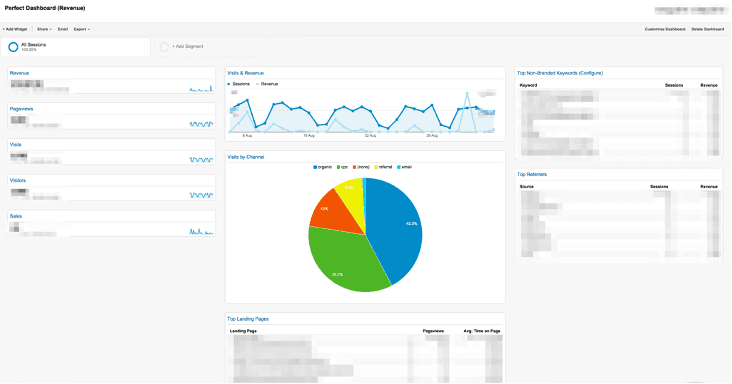Click the Pageviews column header in Landing Pages
The image size is (732, 384).
[433, 331]
